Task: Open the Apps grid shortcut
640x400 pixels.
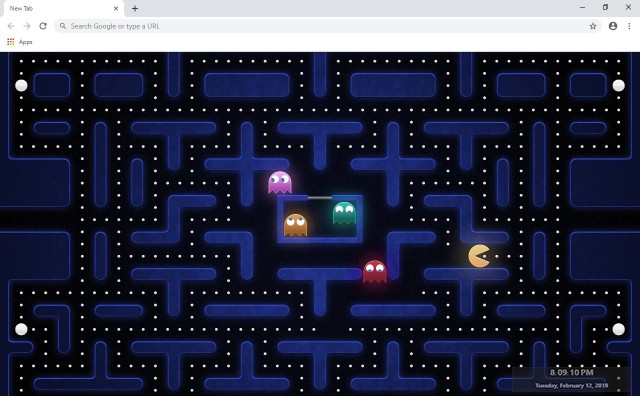Action: point(11,42)
